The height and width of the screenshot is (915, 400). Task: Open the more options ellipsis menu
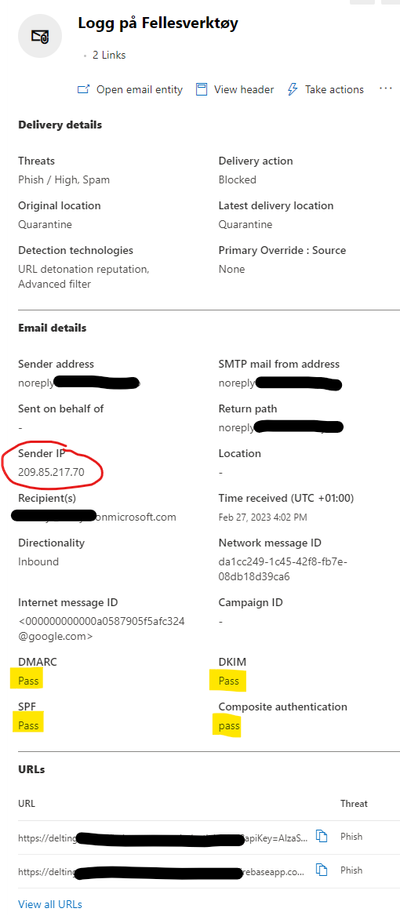pyautogui.click(x=385, y=89)
